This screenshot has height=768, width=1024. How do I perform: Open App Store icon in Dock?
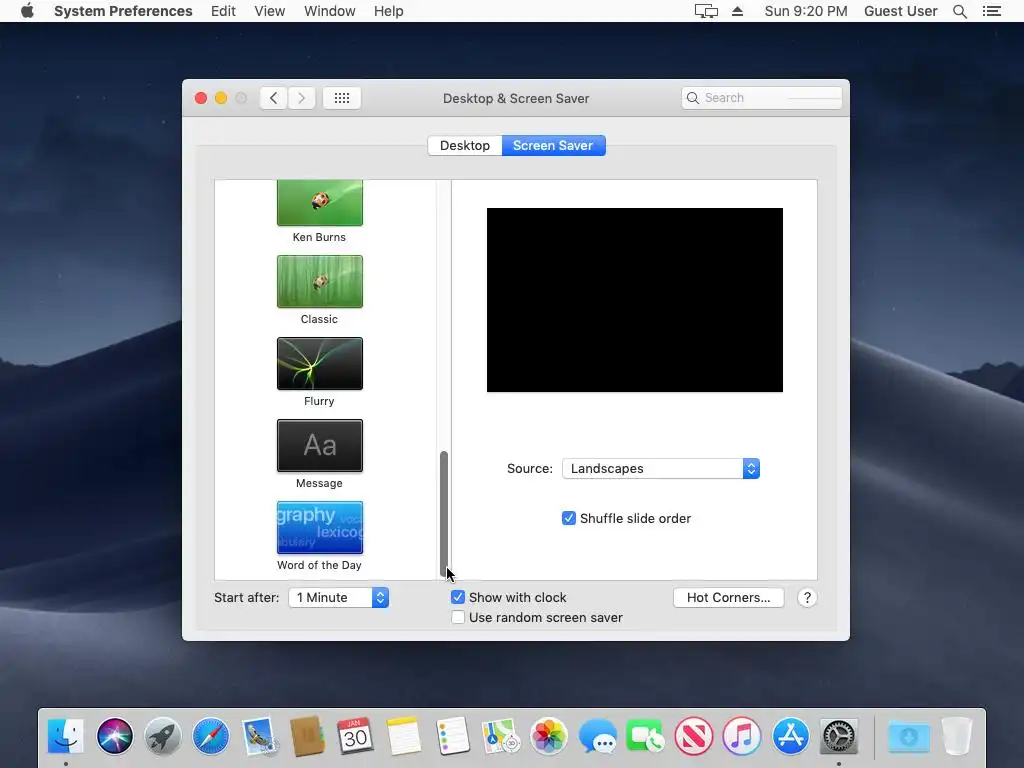(790, 736)
